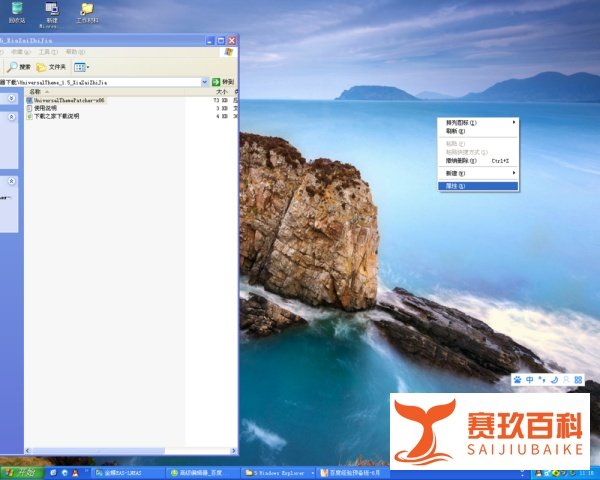Expand the address bar dropdown arrow

[x=205, y=82]
